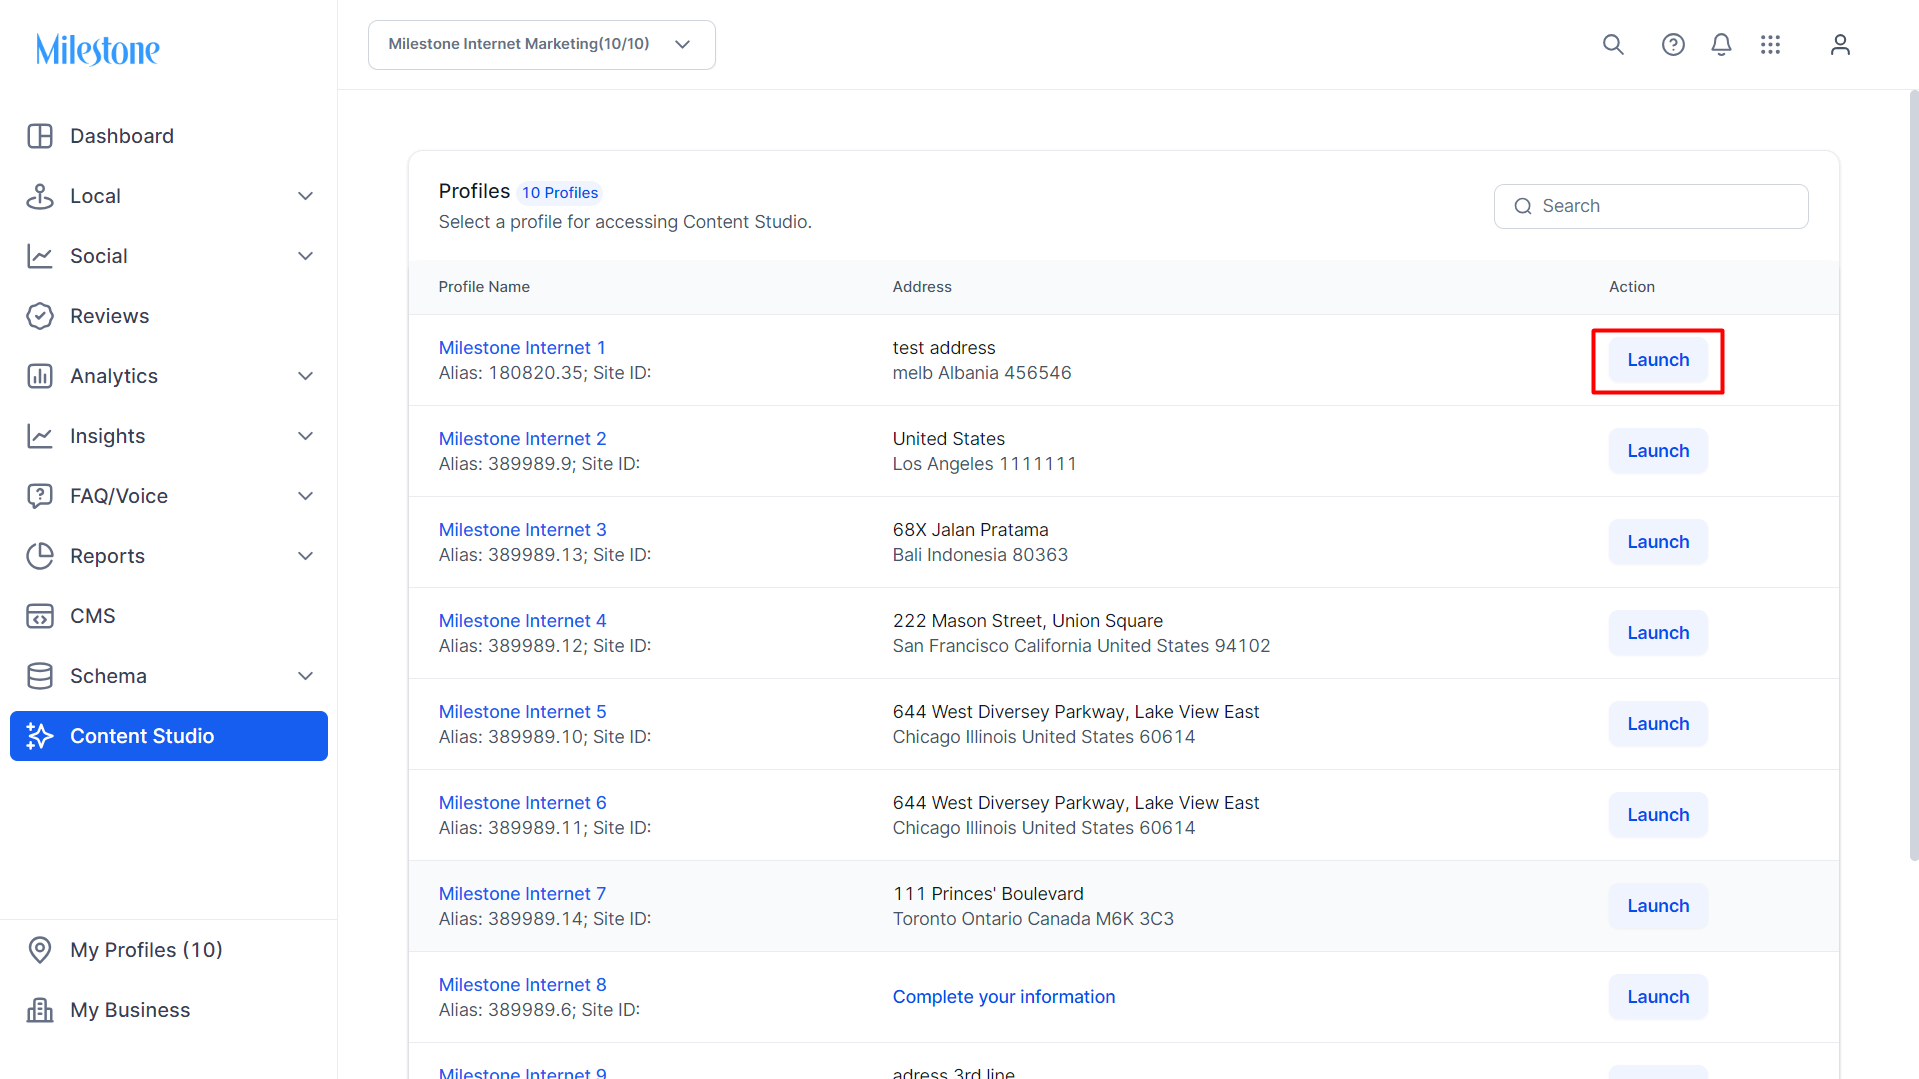Launch Content Studio for Milestone Internet 2

[x=1658, y=451]
